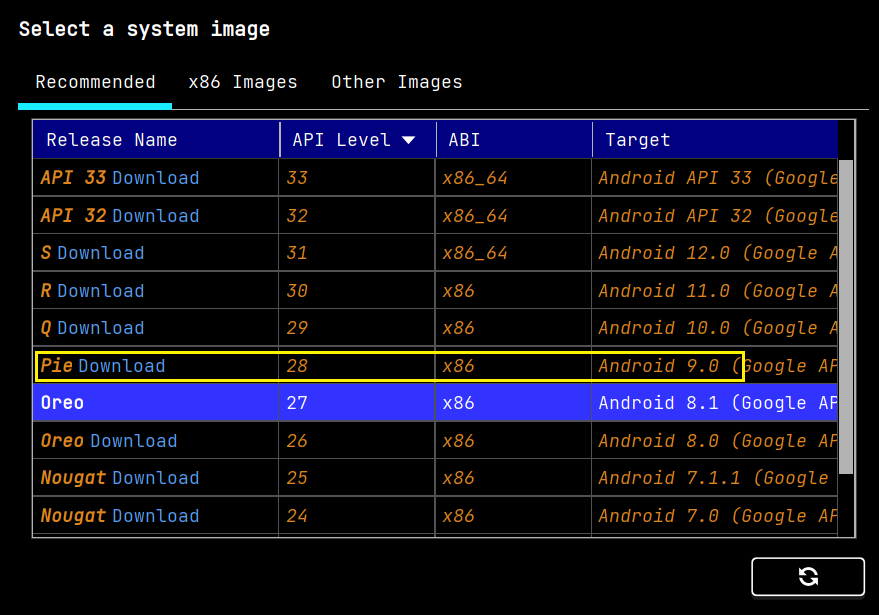This screenshot has width=879, height=615.
Task: Click API level cell 26
Action: pyautogui.click(x=357, y=441)
